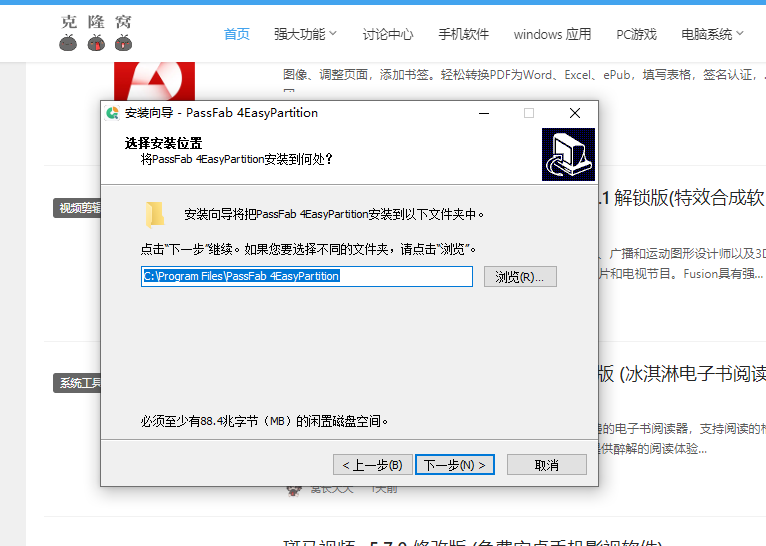Viewport: 766px width, 546px height.
Task: Click the computer setup icon in the wizard header
Action: [568, 154]
